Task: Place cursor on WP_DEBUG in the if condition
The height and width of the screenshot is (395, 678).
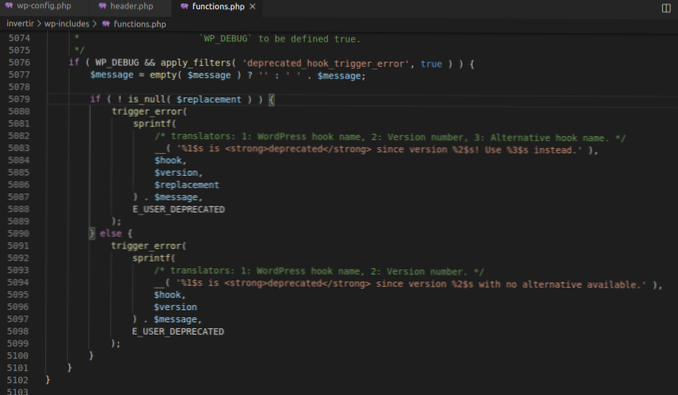Action: [117, 63]
